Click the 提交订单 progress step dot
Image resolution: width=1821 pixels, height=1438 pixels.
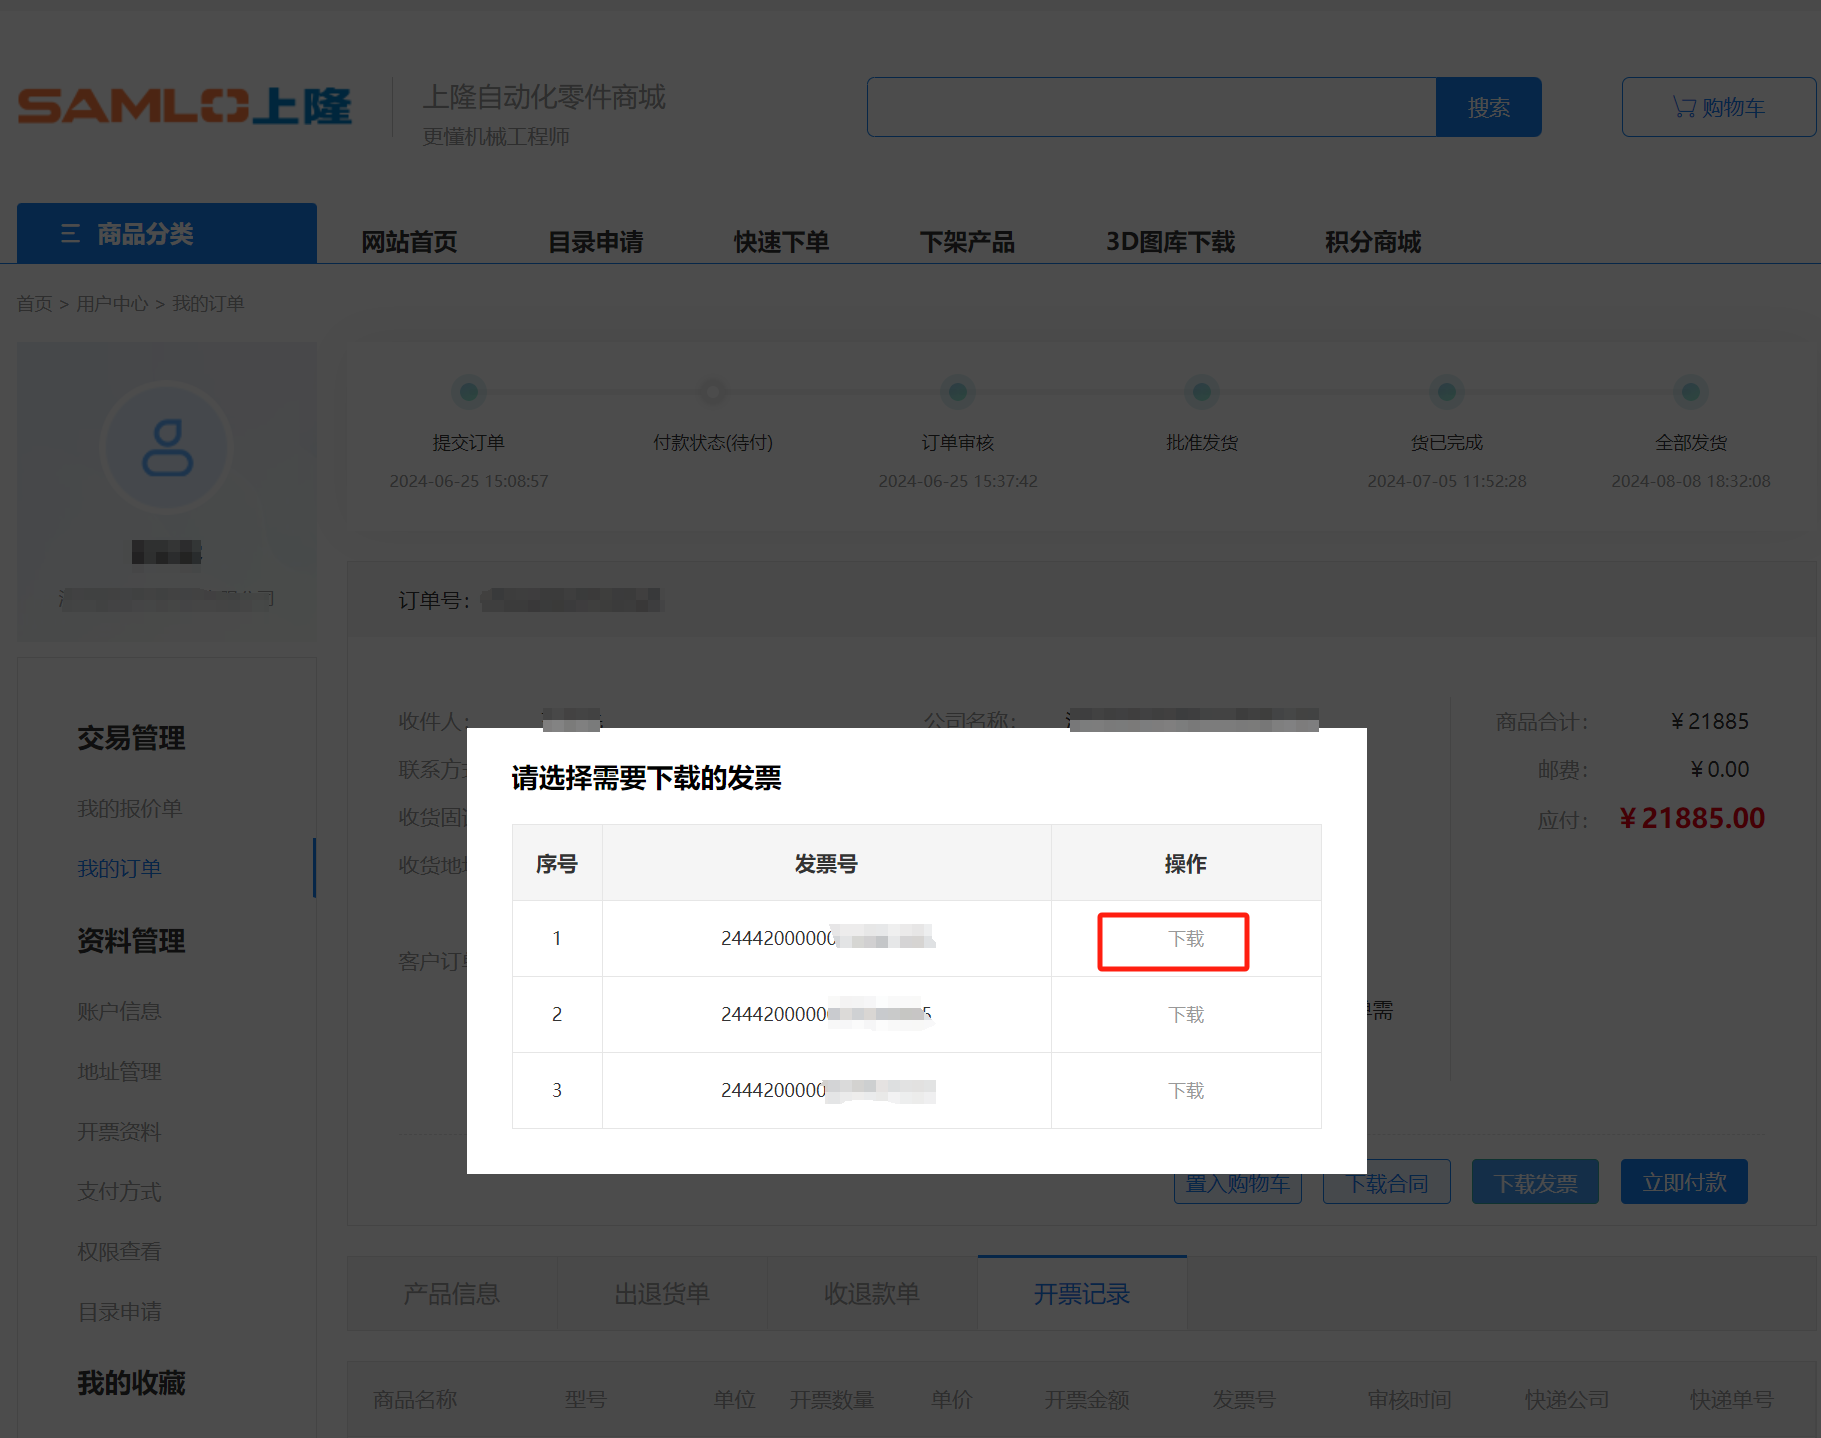tap(468, 392)
